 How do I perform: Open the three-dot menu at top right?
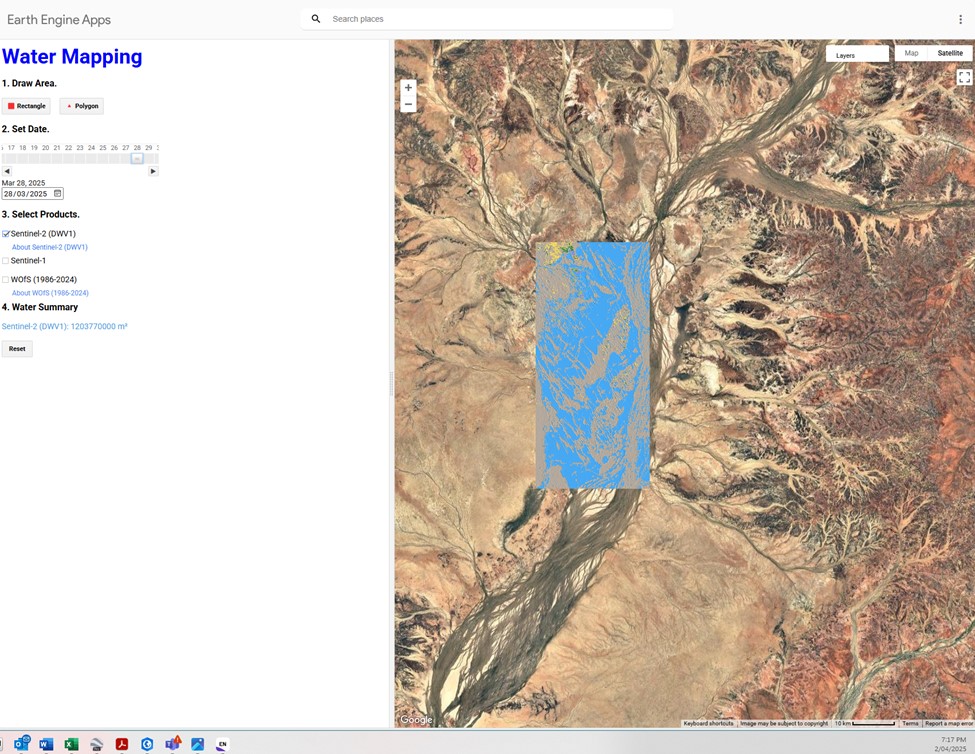click(960, 19)
